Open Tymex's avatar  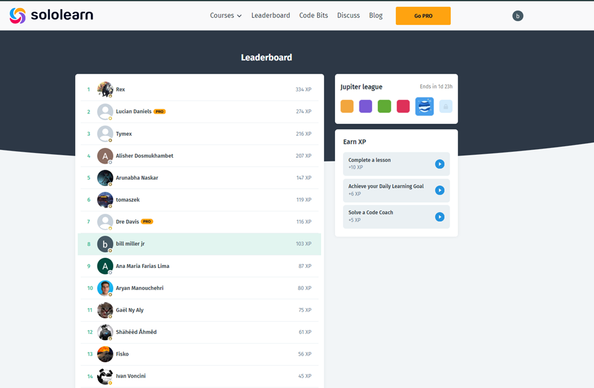(105, 134)
